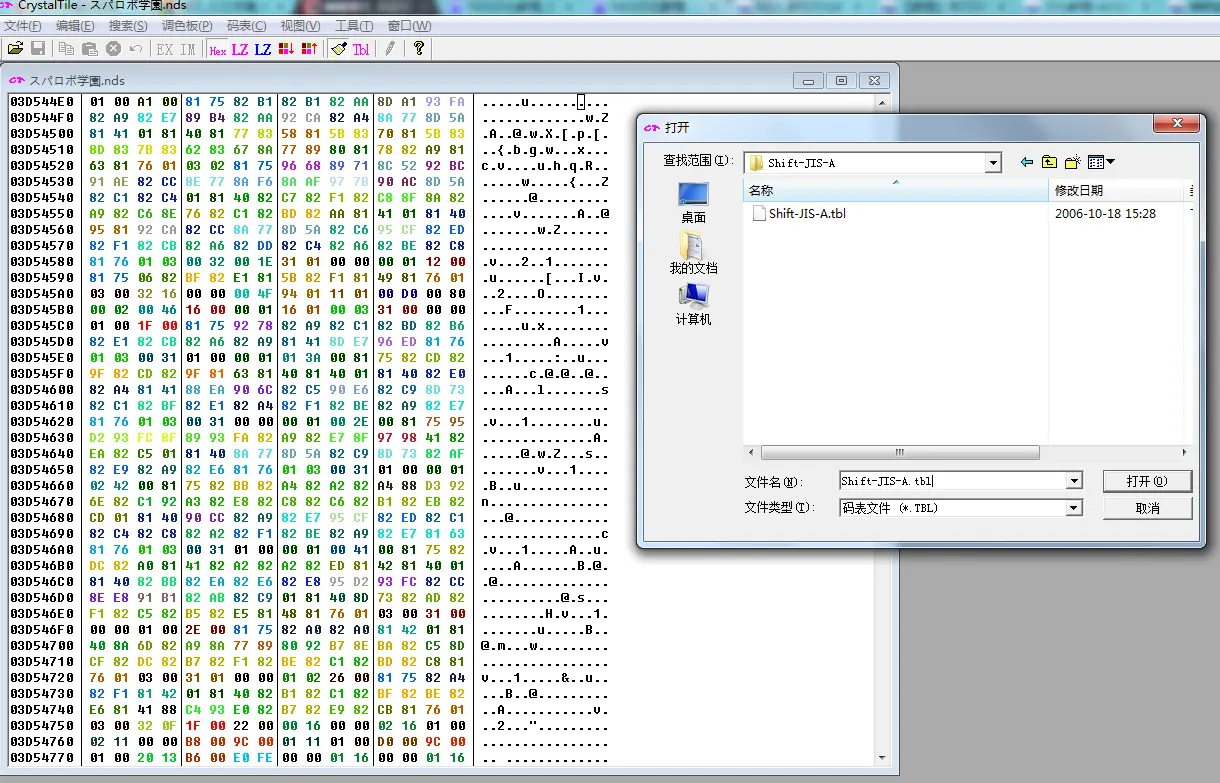
Task: Expand the file type dropdown (*.TBL)
Action: [1074, 508]
